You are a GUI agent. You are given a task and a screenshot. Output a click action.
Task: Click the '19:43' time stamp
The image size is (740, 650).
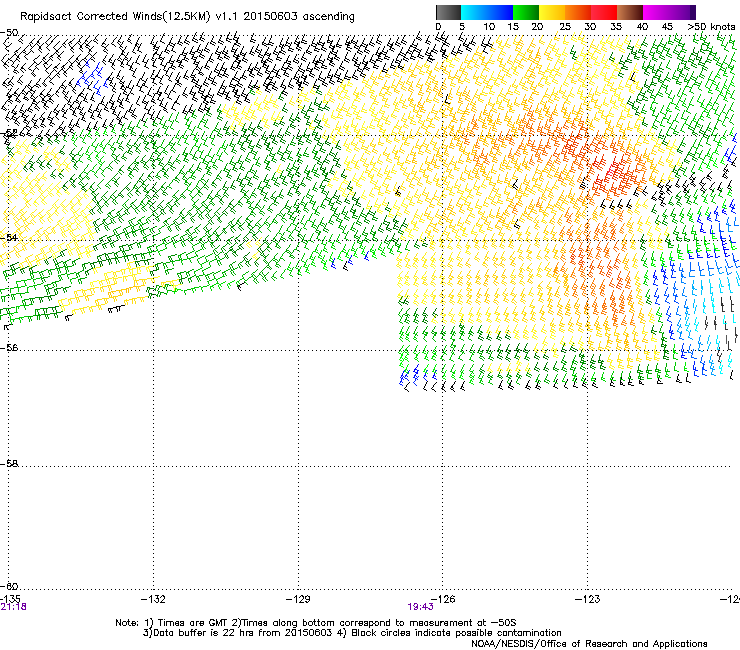click(x=420, y=607)
